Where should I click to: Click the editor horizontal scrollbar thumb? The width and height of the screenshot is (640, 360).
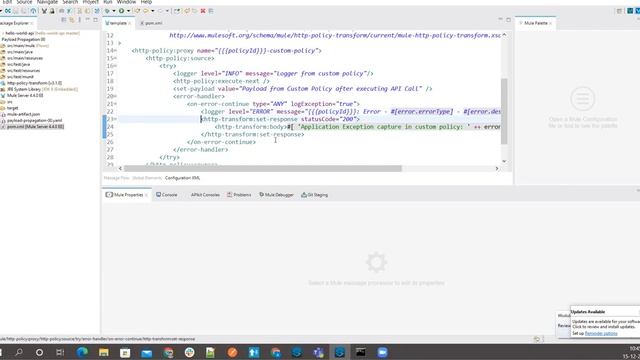click(x=263, y=168)
